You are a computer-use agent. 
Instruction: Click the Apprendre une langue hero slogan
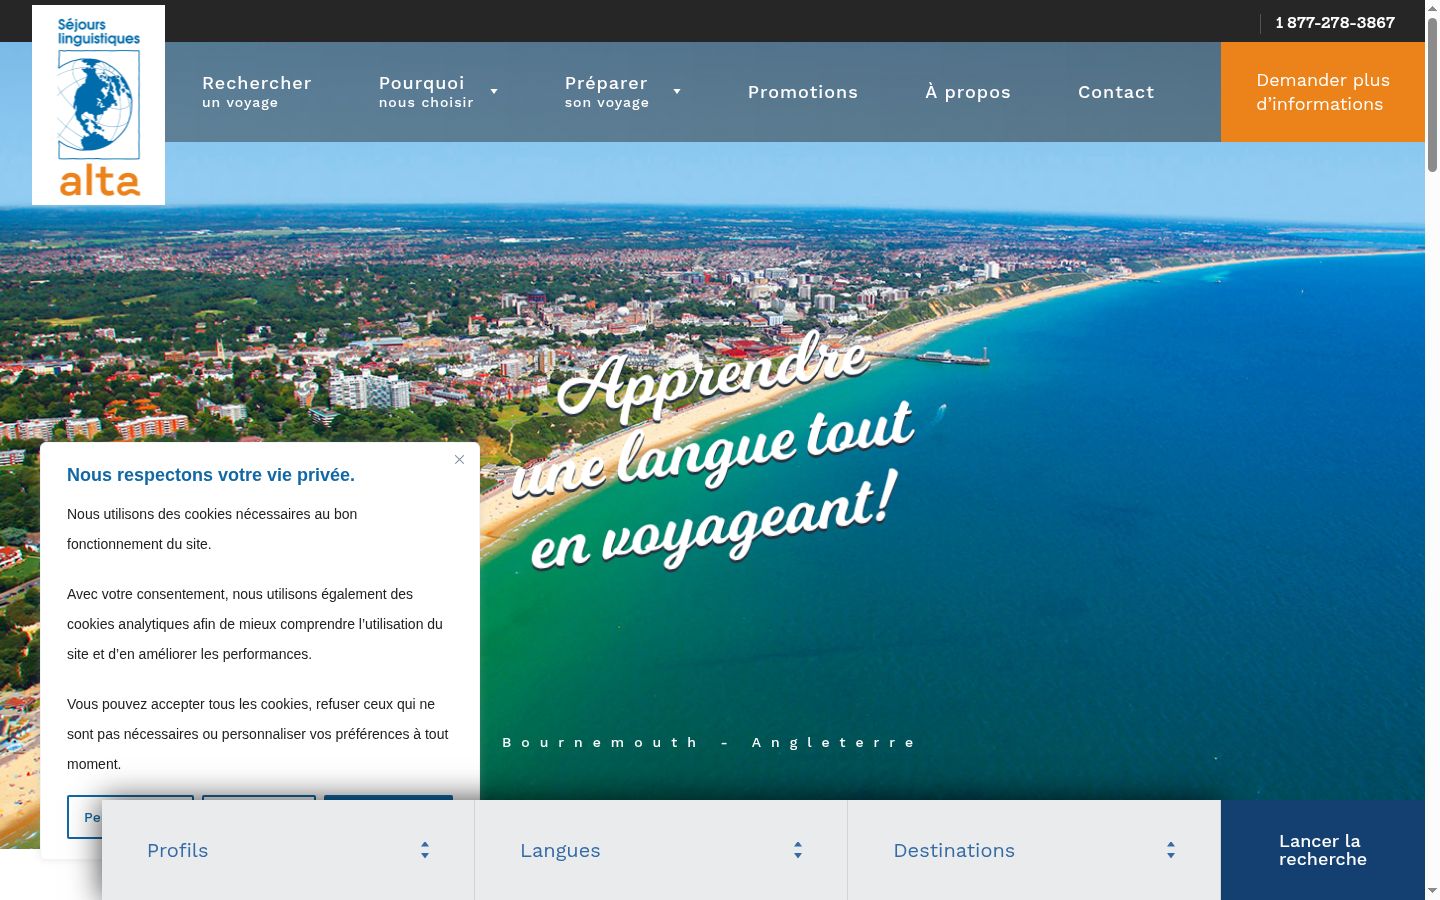(712, 452)
